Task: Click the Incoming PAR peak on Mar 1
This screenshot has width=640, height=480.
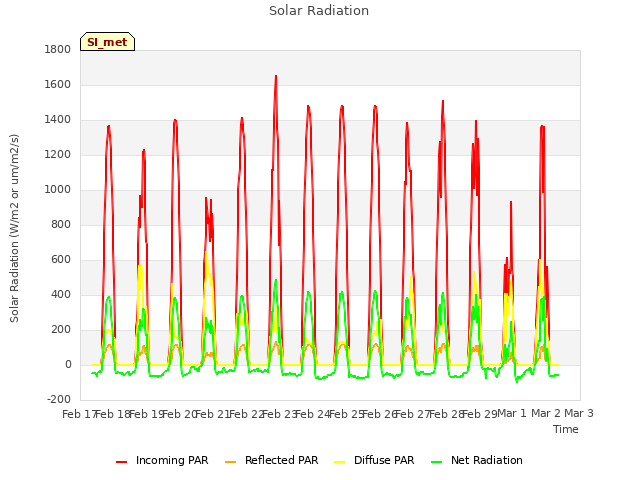Action: point(511,202)
